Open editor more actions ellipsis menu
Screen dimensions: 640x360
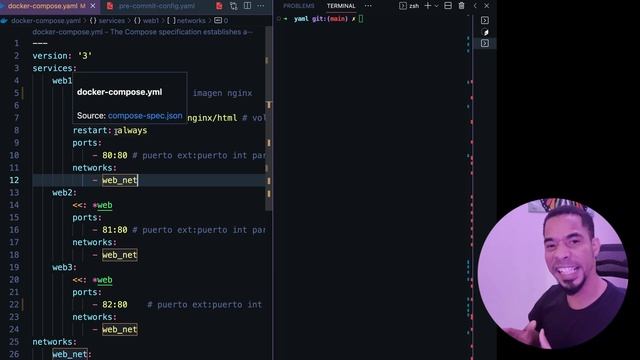pos(261,6)
